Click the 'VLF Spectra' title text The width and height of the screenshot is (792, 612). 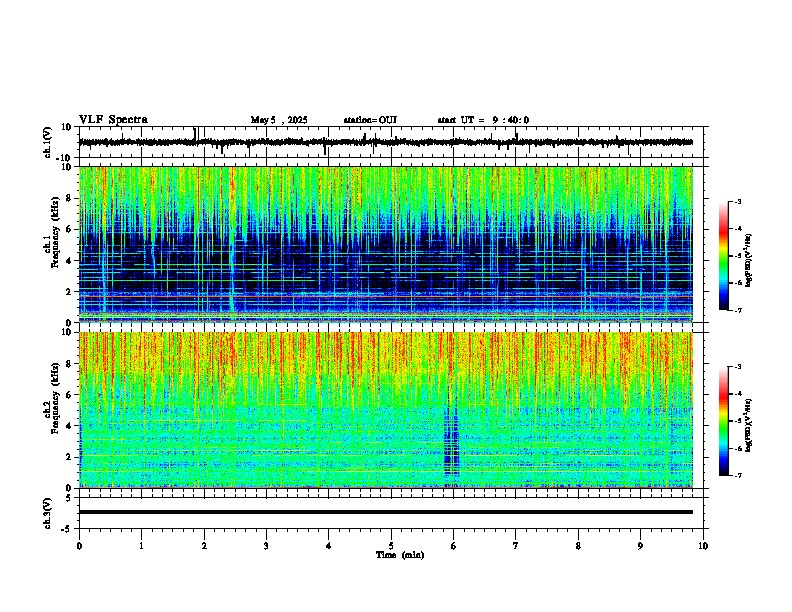(x=113, y=120)
